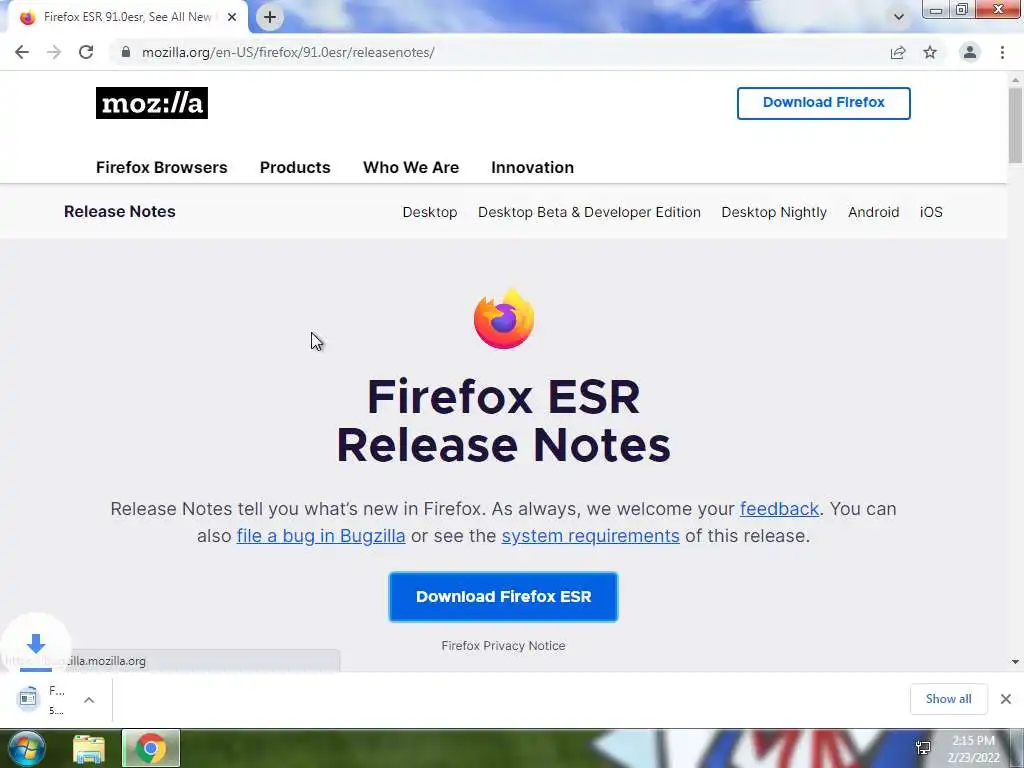The height and width of the screenshot is (768, 1024).
Task: Open the Firefox Browsers menu
Action: click(161, 167)
